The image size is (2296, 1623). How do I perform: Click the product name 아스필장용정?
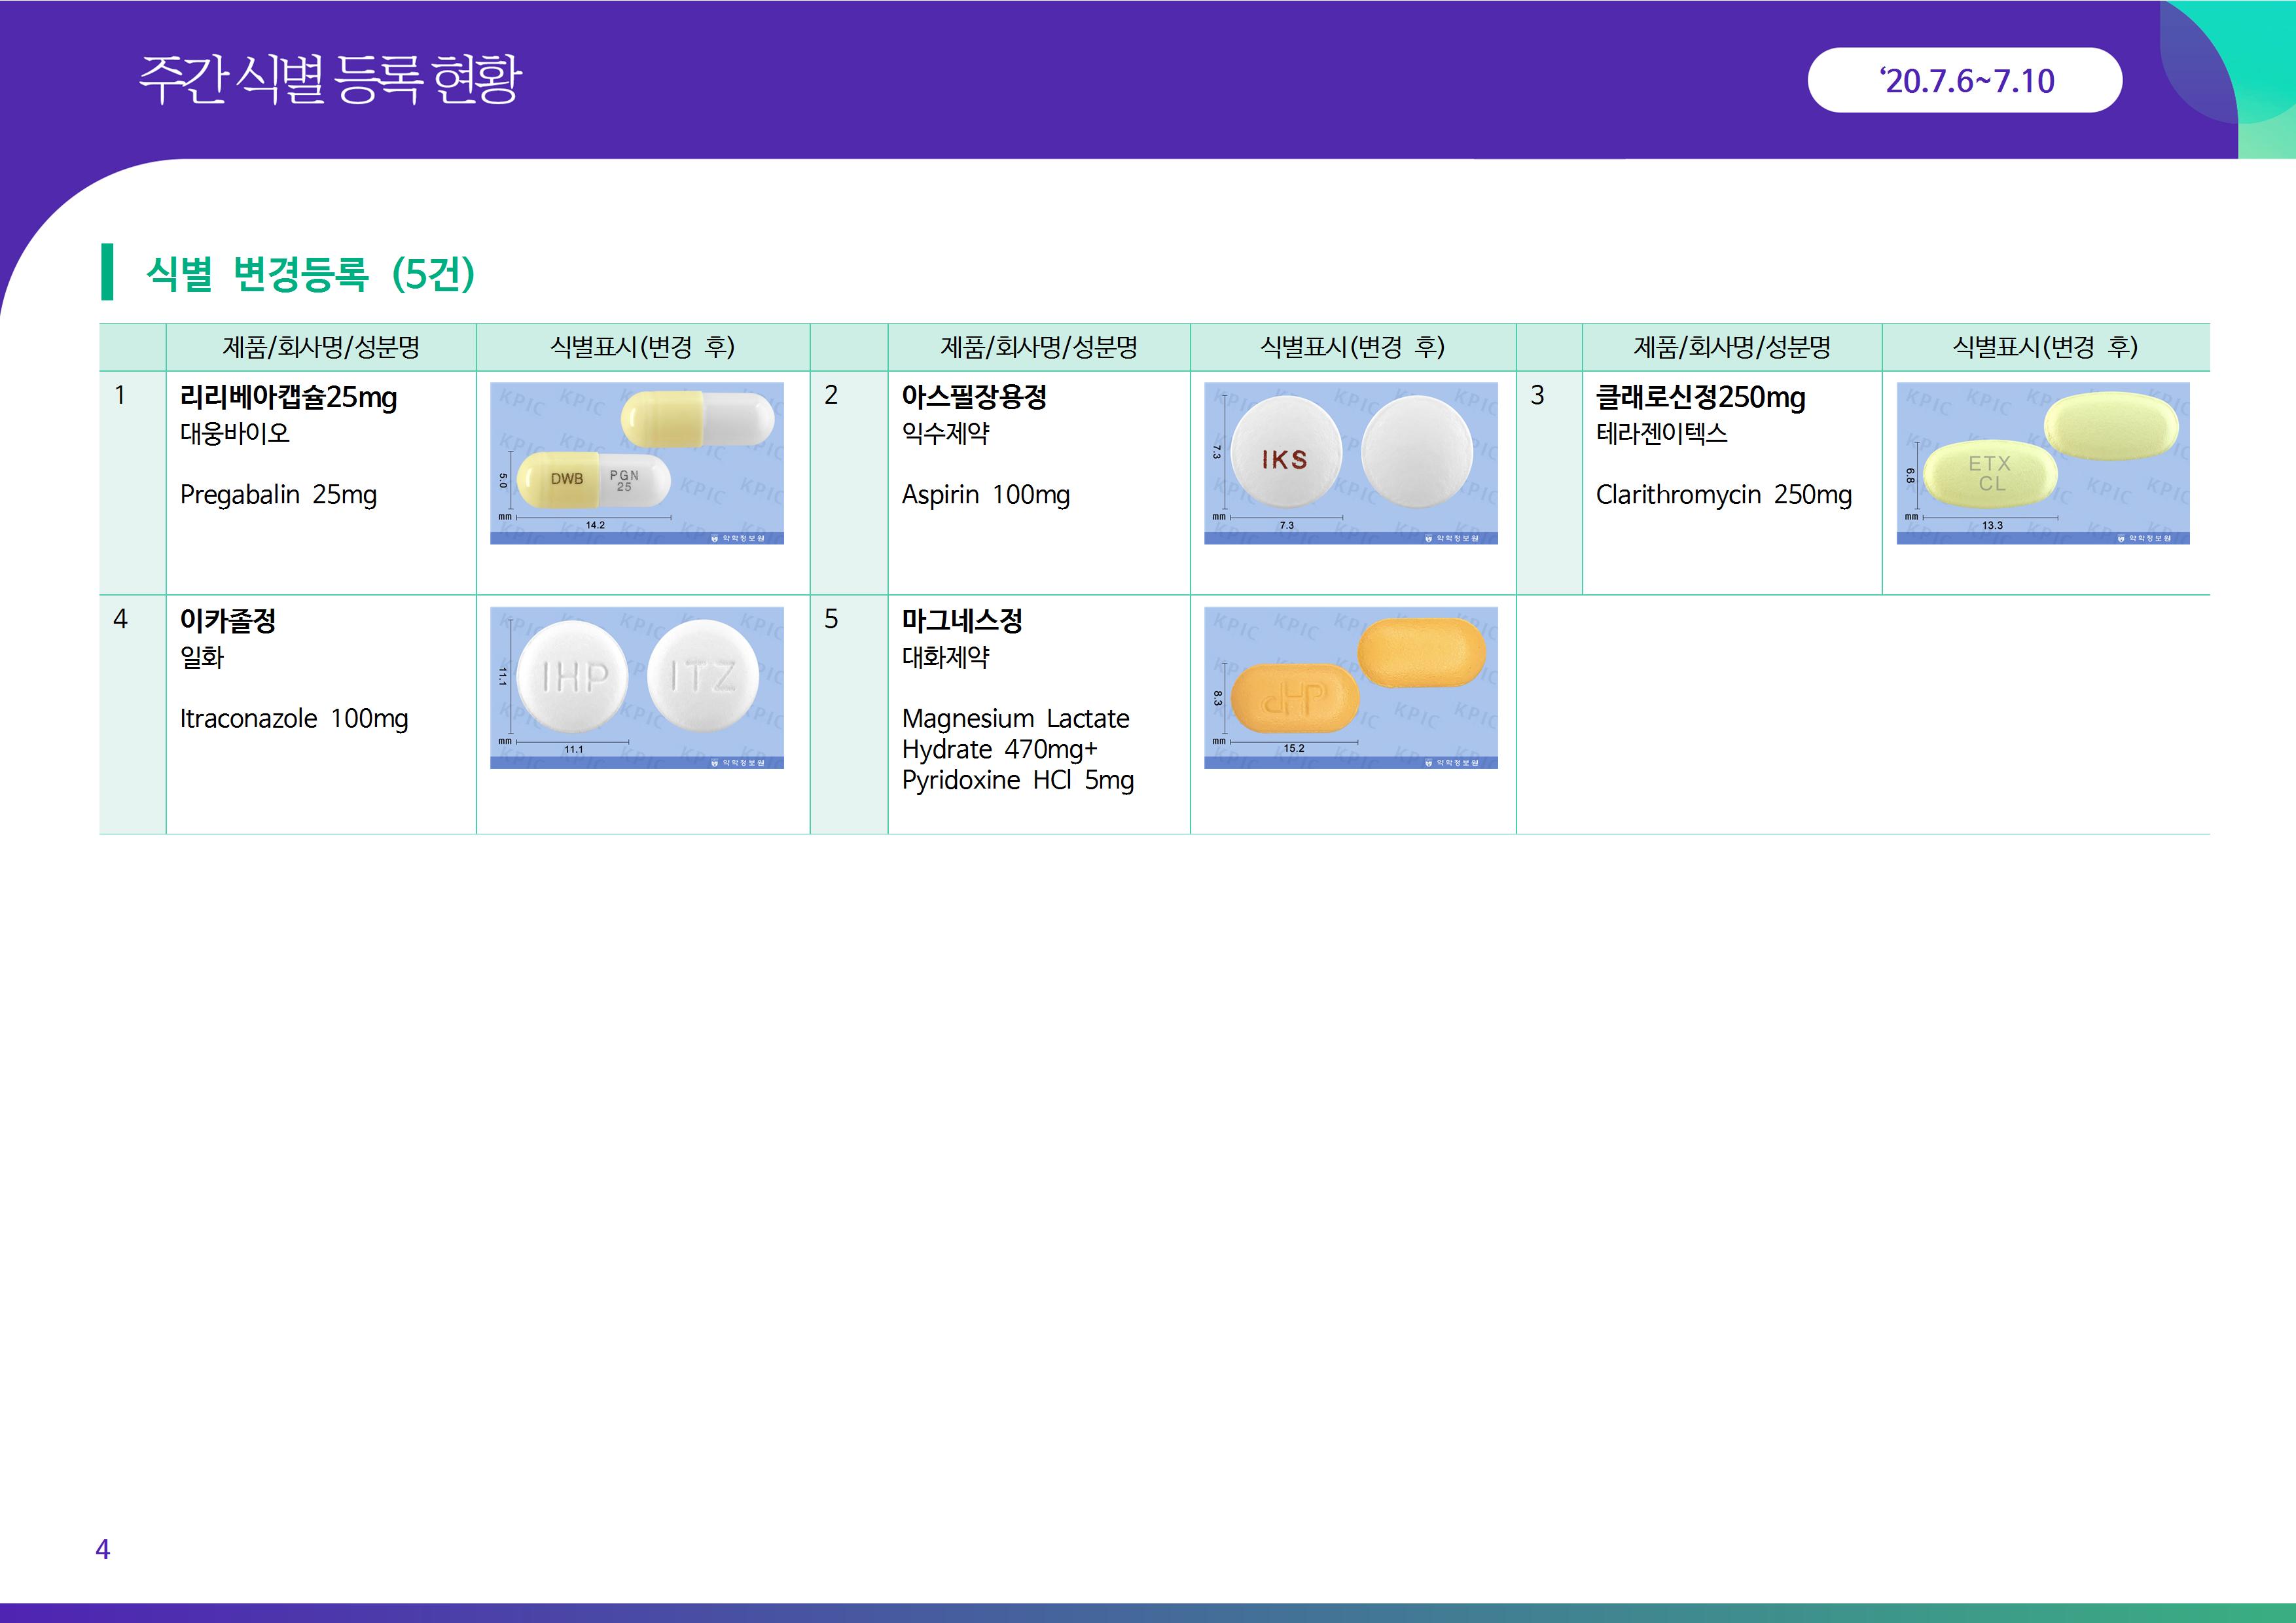pos(973,397)
